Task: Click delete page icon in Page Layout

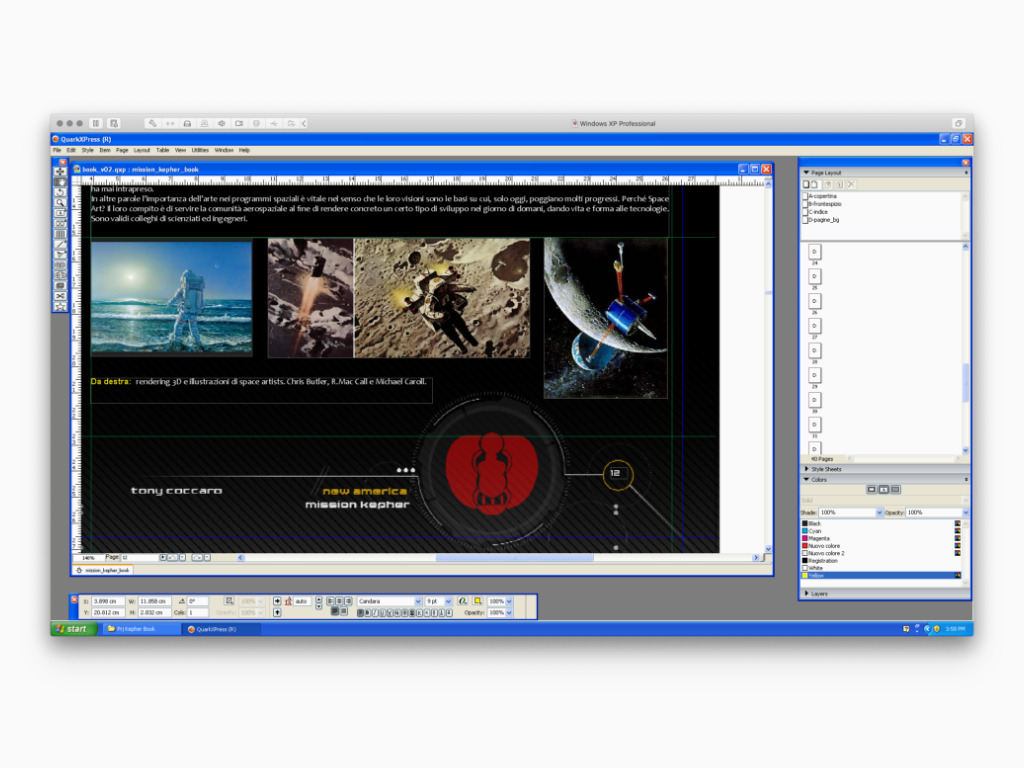Action: click(x=851, y=185)
